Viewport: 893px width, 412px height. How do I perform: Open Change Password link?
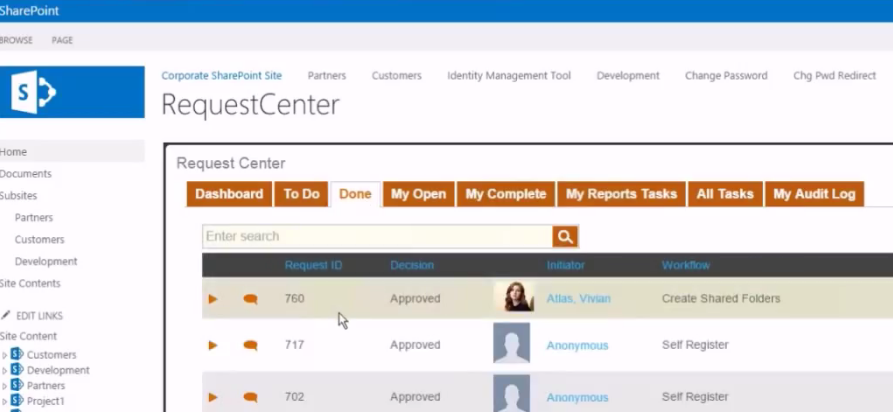coord(726,76)
